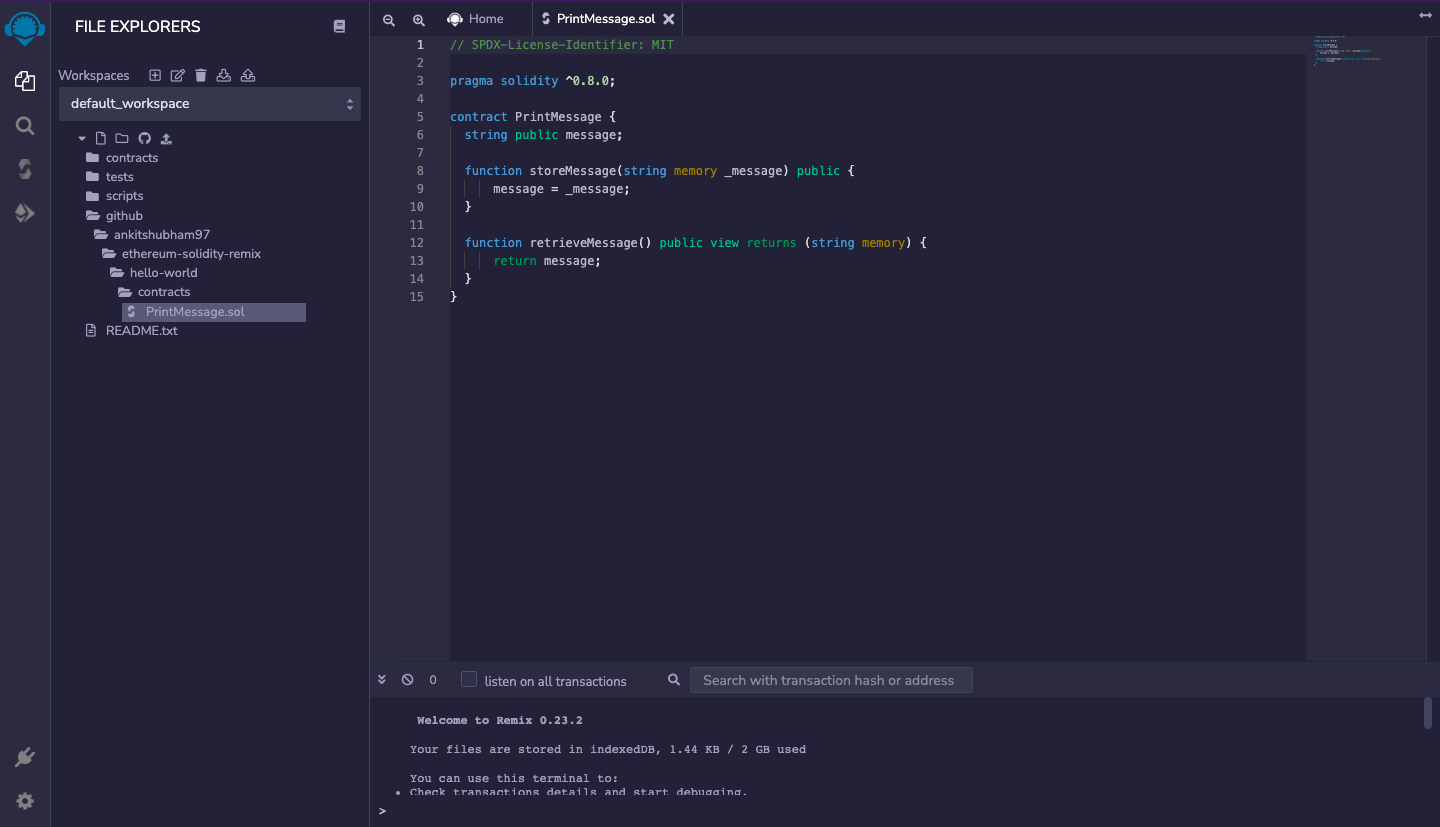Clear the terminal console icon
Screen dimensions: 1440x827
click(407, 680)
